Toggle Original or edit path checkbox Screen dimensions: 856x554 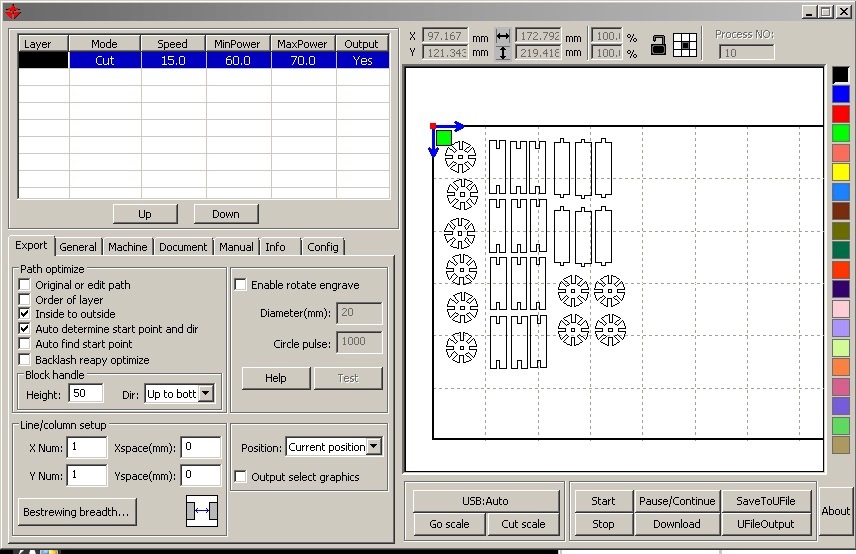(x=25, y=284)
